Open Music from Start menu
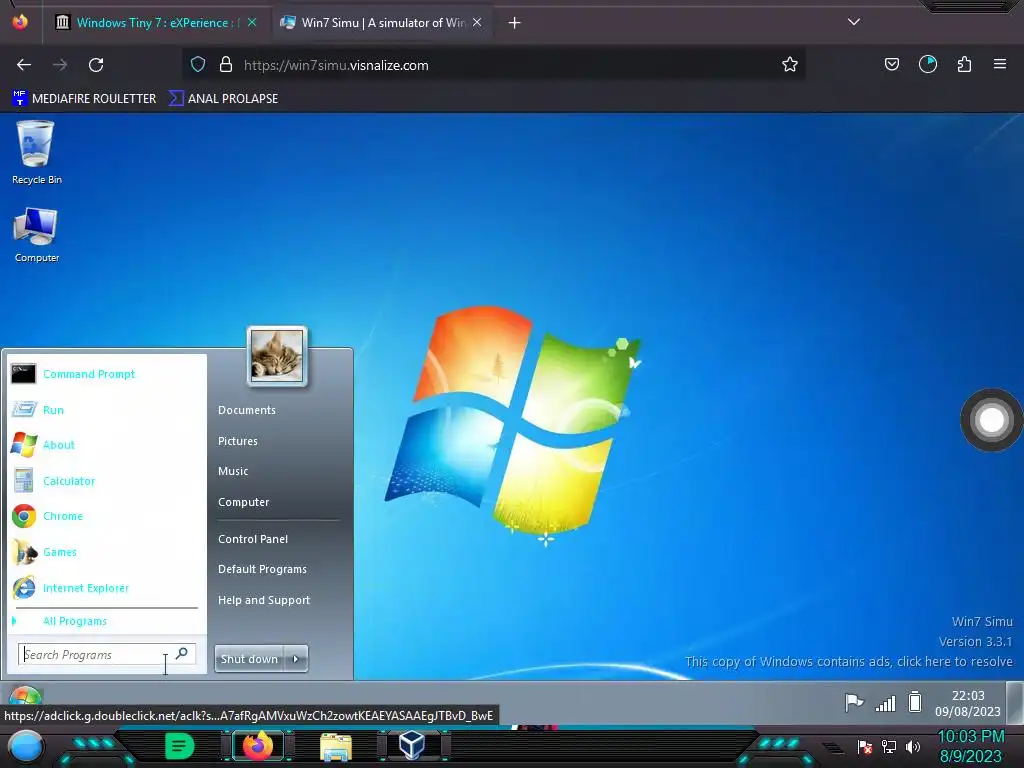Screen dimensions: 1024x768 (233, 471)
